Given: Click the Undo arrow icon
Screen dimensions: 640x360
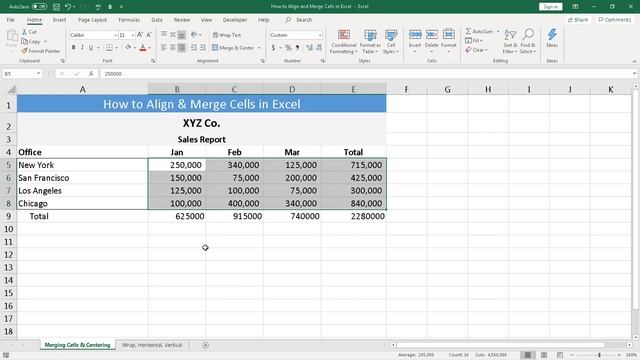Looking at the screenshot, I should (x=68, y=7).
